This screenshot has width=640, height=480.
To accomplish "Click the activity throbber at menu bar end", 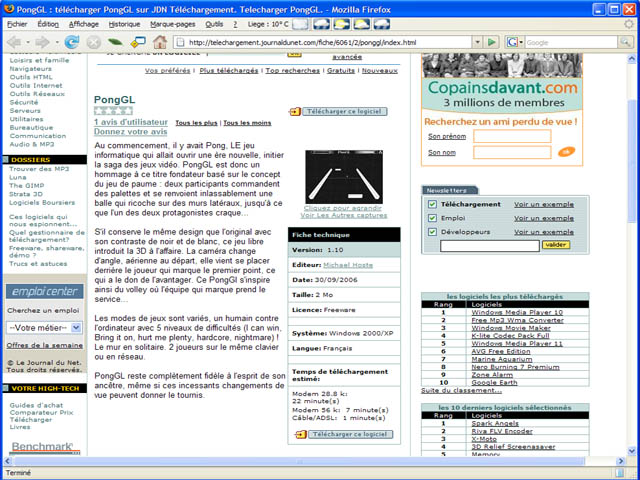I will pos(629,24).
